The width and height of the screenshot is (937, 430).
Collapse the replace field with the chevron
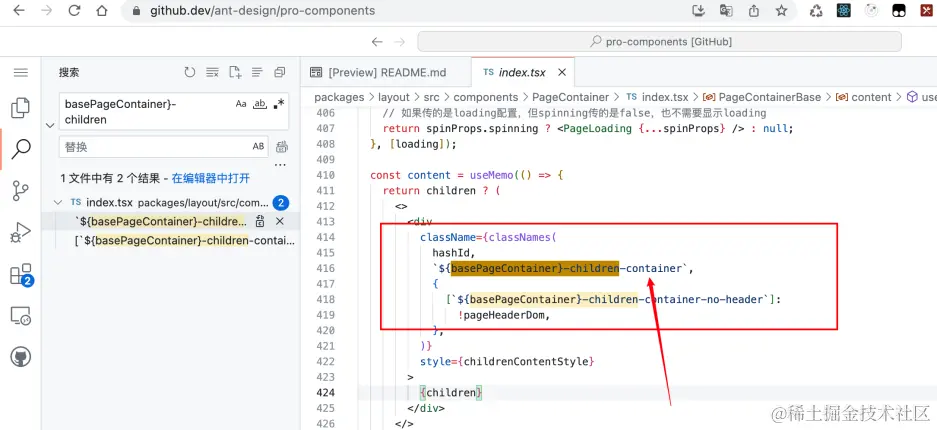pos(50,125)
